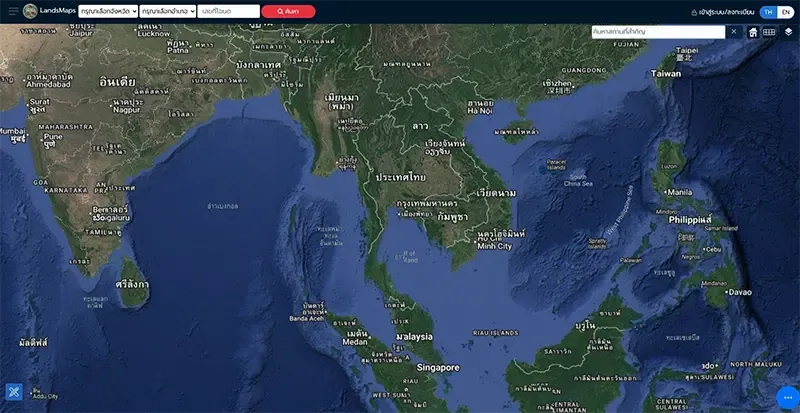This screenshot has width=800, height=413.
Task: Click the MAHARASHTRA state label
Action: point(66,127)
